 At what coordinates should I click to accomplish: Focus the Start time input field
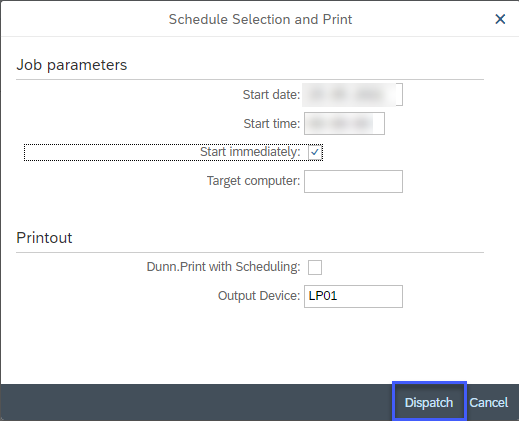click(344, 124)
